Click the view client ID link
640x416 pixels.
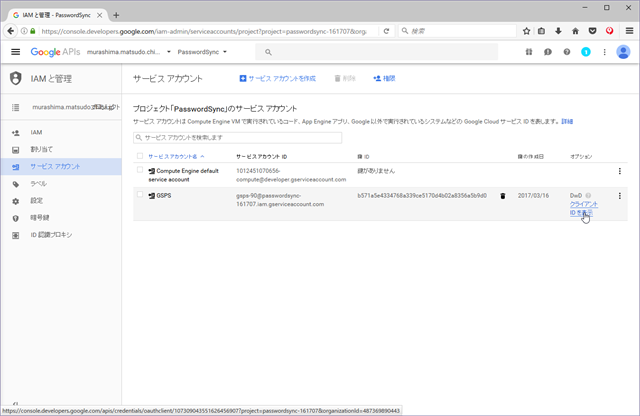[x=584, y=208]
